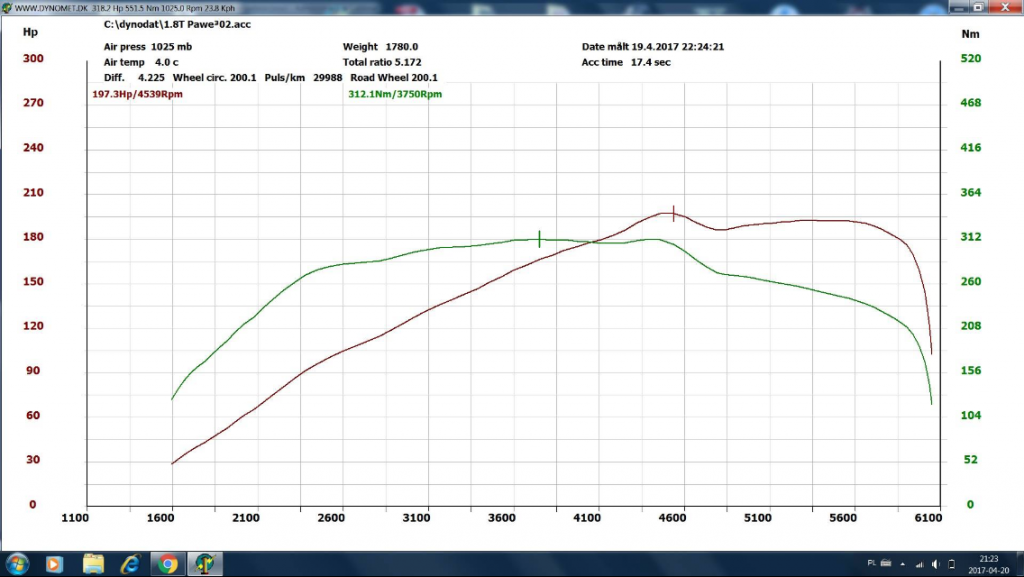Open the clock showing 21:23

click(989, 565)
